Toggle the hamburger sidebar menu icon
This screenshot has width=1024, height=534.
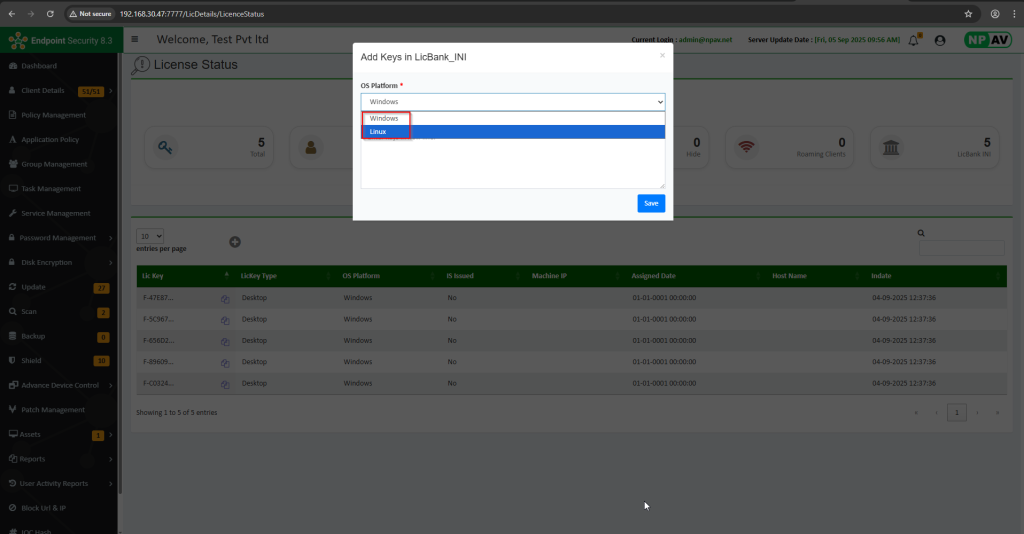[x=135, y=40]
